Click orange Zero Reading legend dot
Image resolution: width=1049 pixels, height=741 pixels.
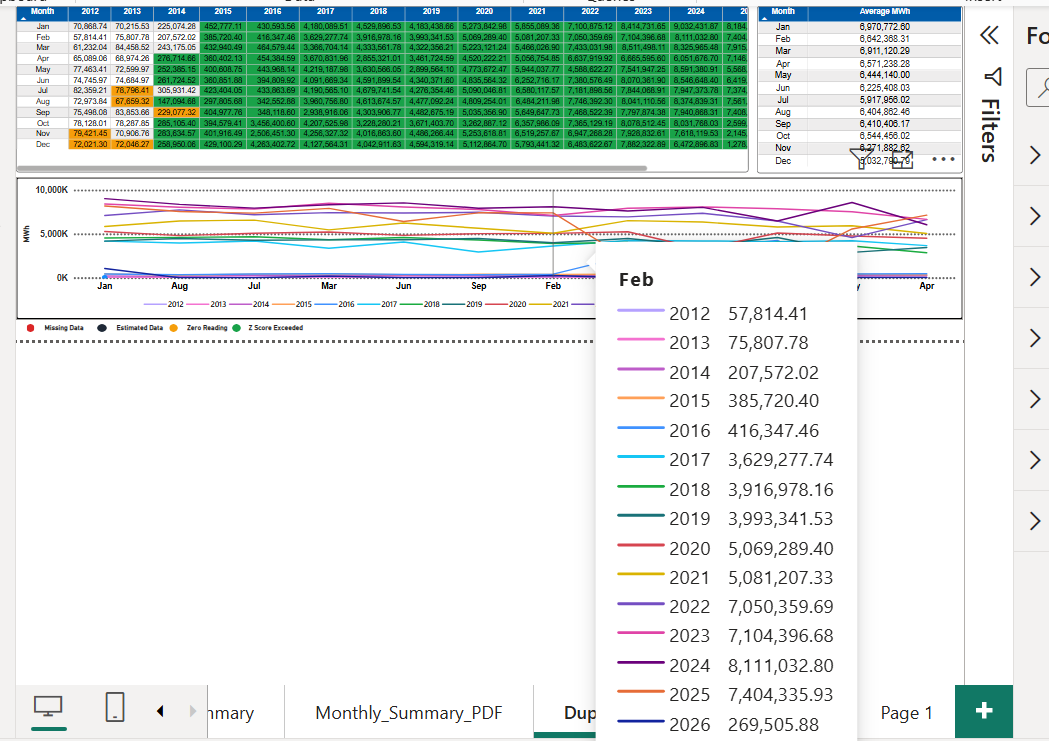pos(174,328)
